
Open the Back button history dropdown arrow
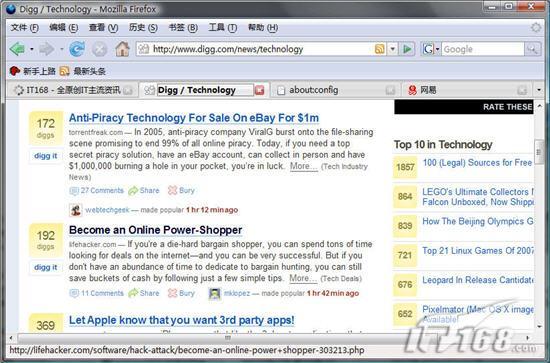[x=32, y=49]
